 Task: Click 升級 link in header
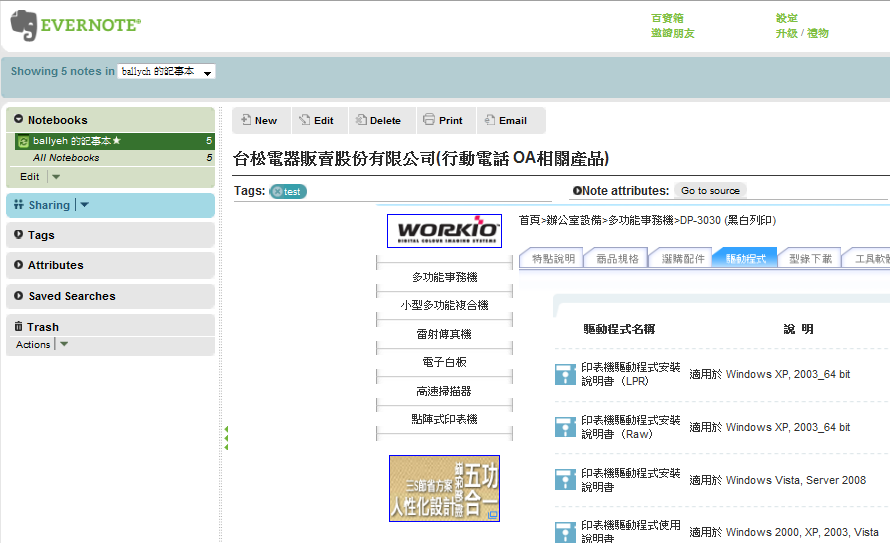pos(787,33)
